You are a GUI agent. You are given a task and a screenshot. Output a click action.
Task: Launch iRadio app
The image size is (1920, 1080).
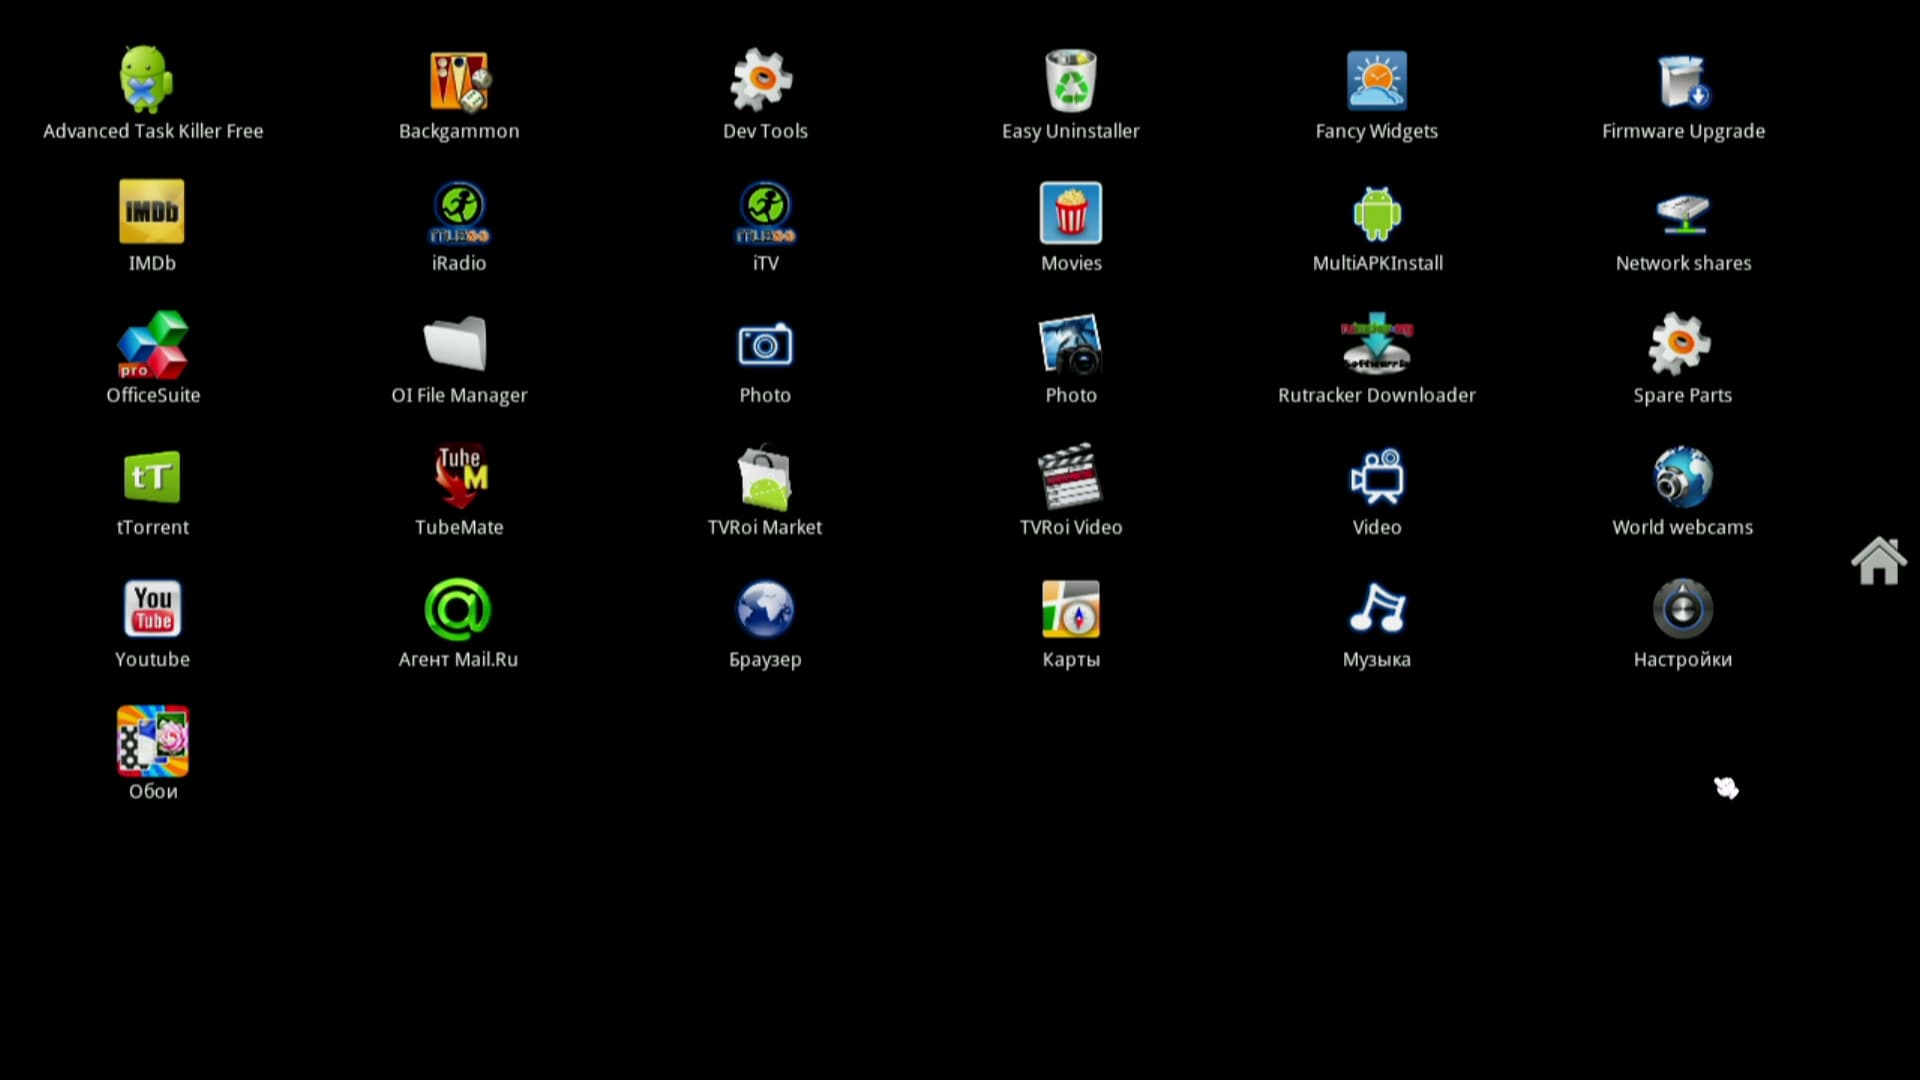pos(459,212)
